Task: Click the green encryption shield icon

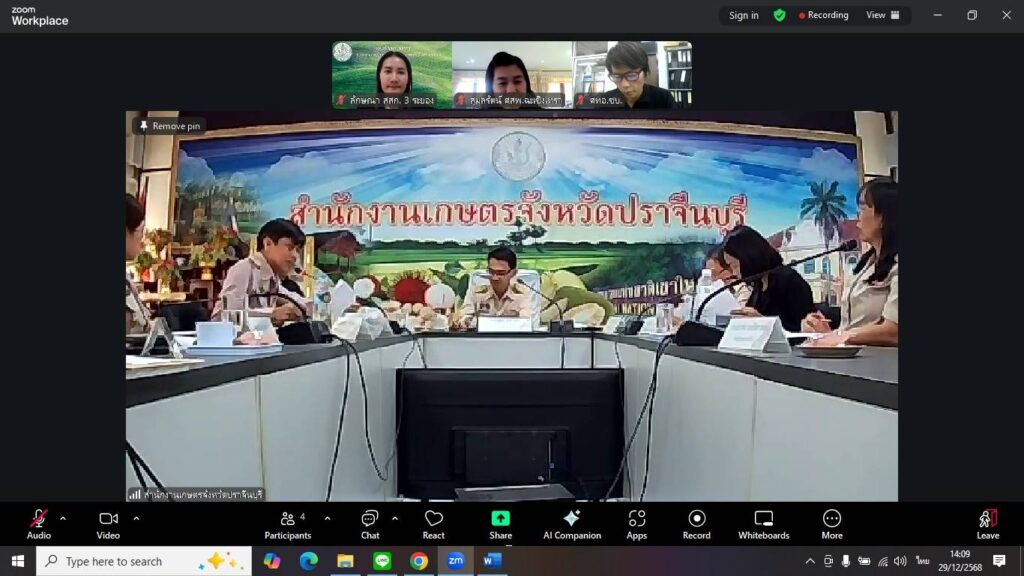Action: (x=780, y=15)
